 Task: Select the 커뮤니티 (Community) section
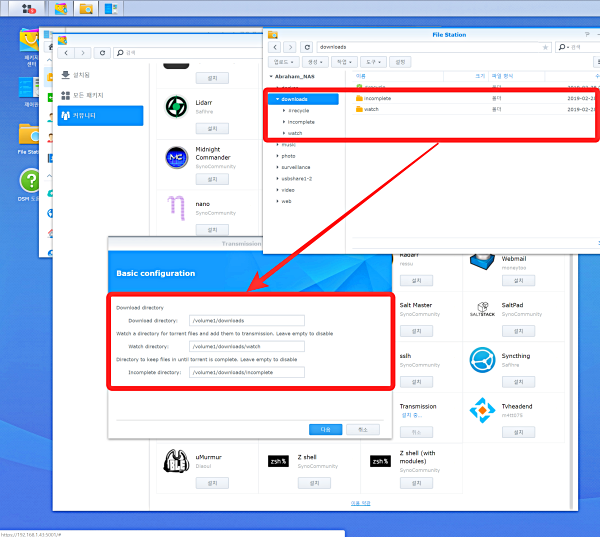[x=100, y=116]
